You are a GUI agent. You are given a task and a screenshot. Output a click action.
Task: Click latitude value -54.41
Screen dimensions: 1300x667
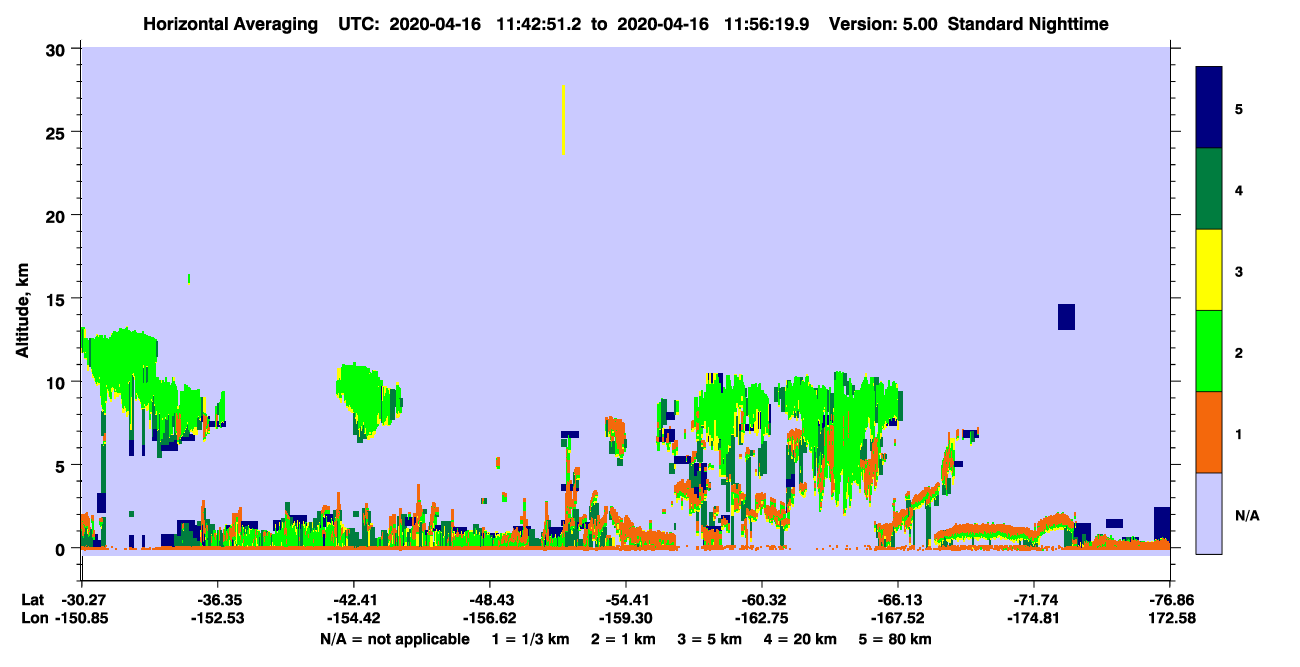626,600
